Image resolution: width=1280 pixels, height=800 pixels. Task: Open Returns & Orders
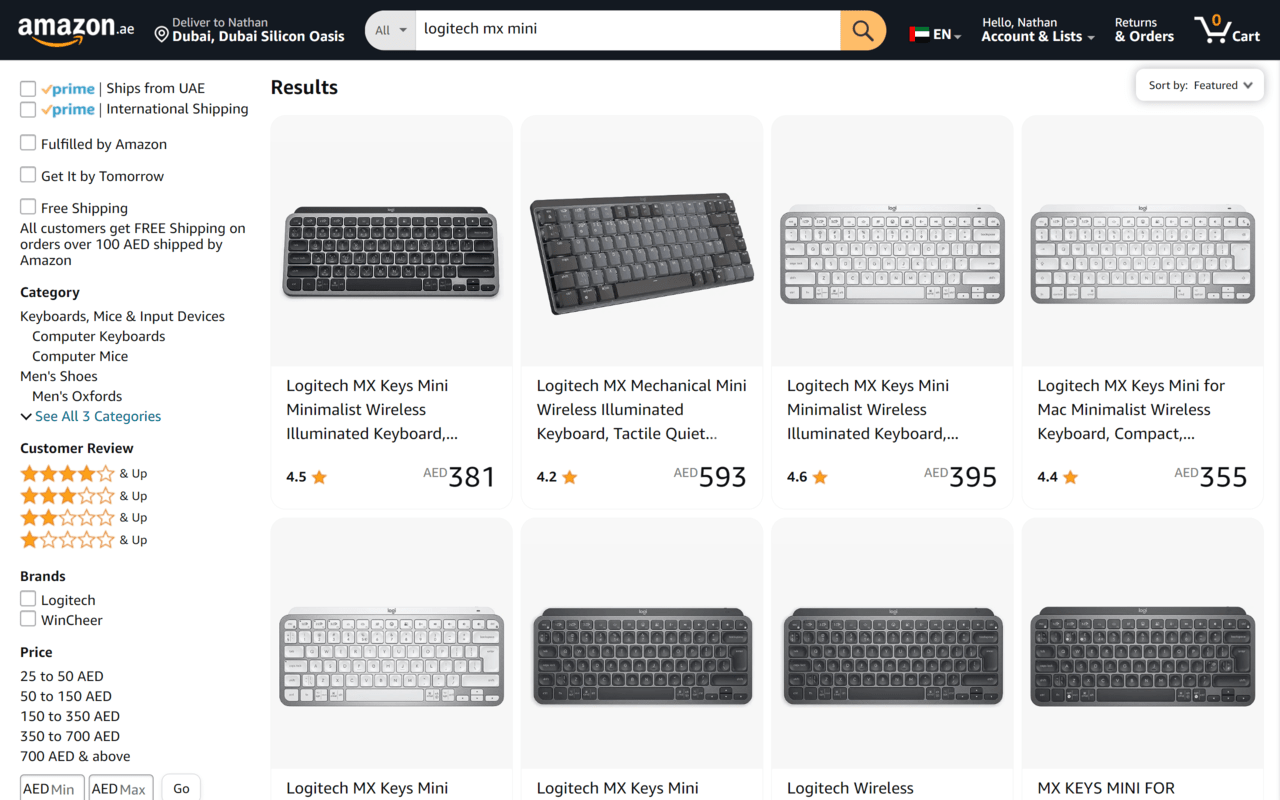click(1144, 30)
